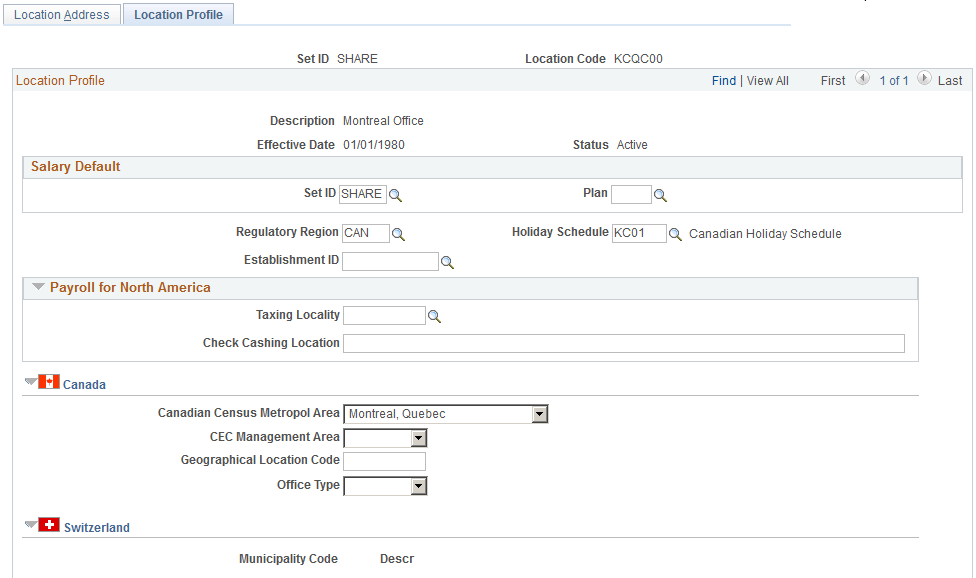Focus Holiday Schedule input field
This screenshot has height=578, width=976.
click(x=639, y=233)
